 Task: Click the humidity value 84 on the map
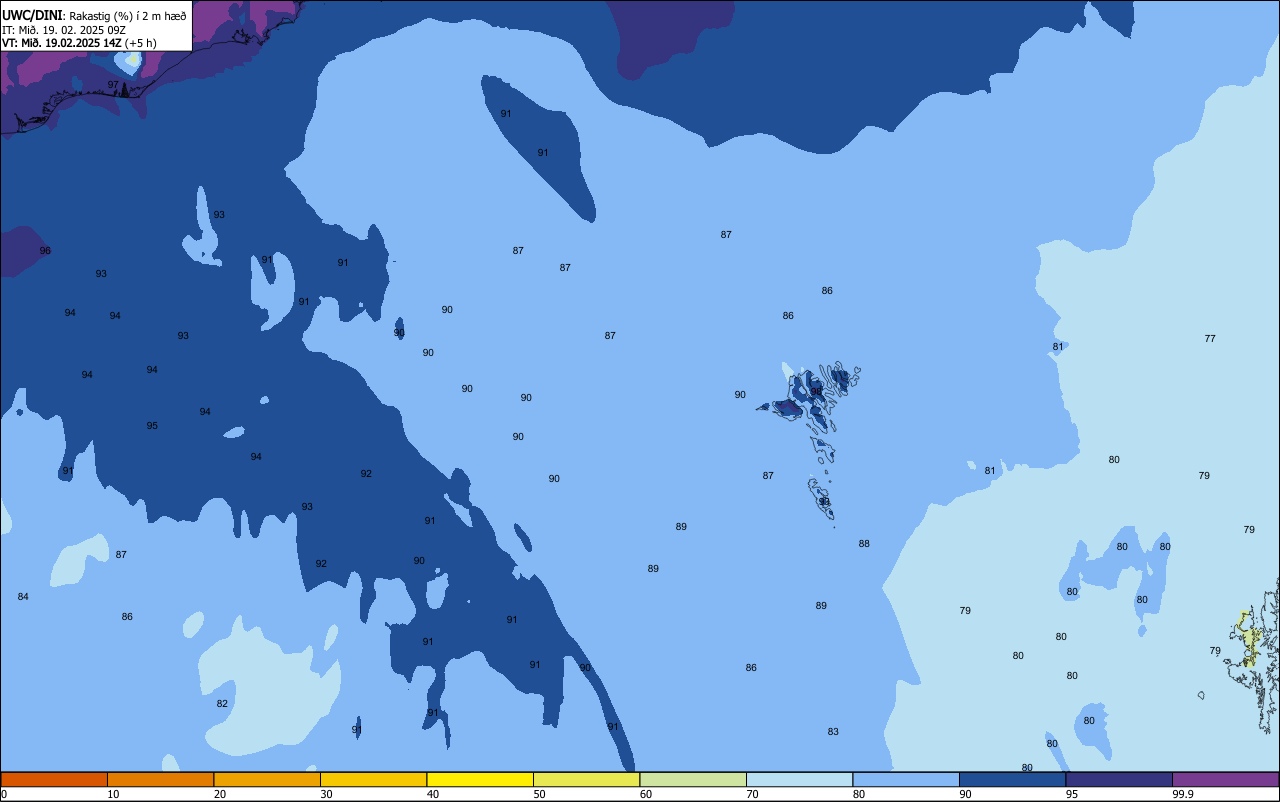pos(23,597)
